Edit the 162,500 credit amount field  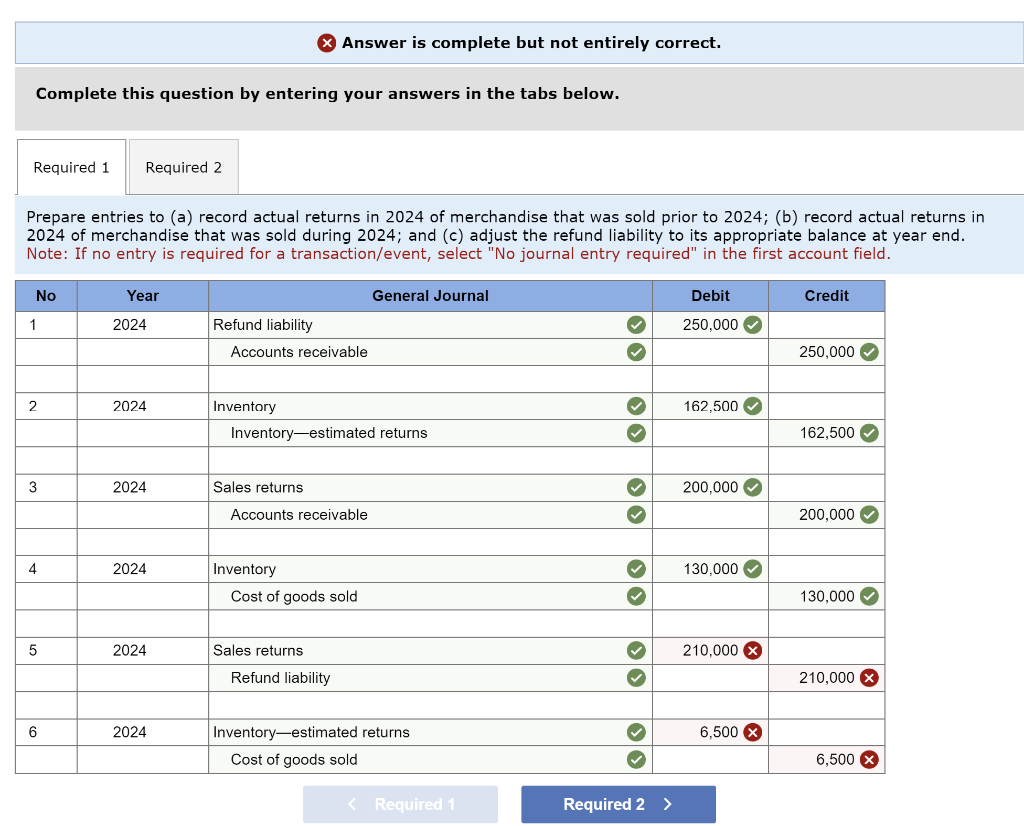coord(826,433)
